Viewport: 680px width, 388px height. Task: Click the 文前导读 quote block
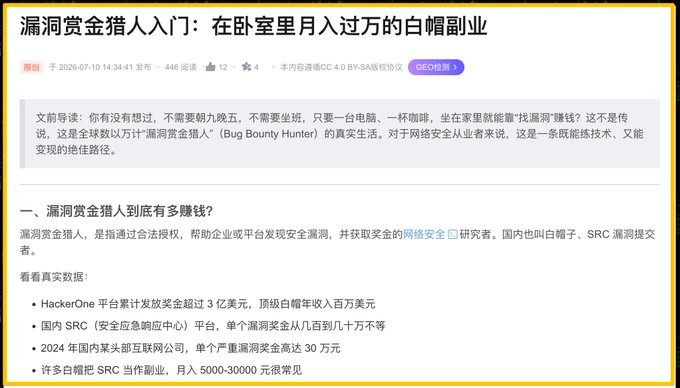340,134
